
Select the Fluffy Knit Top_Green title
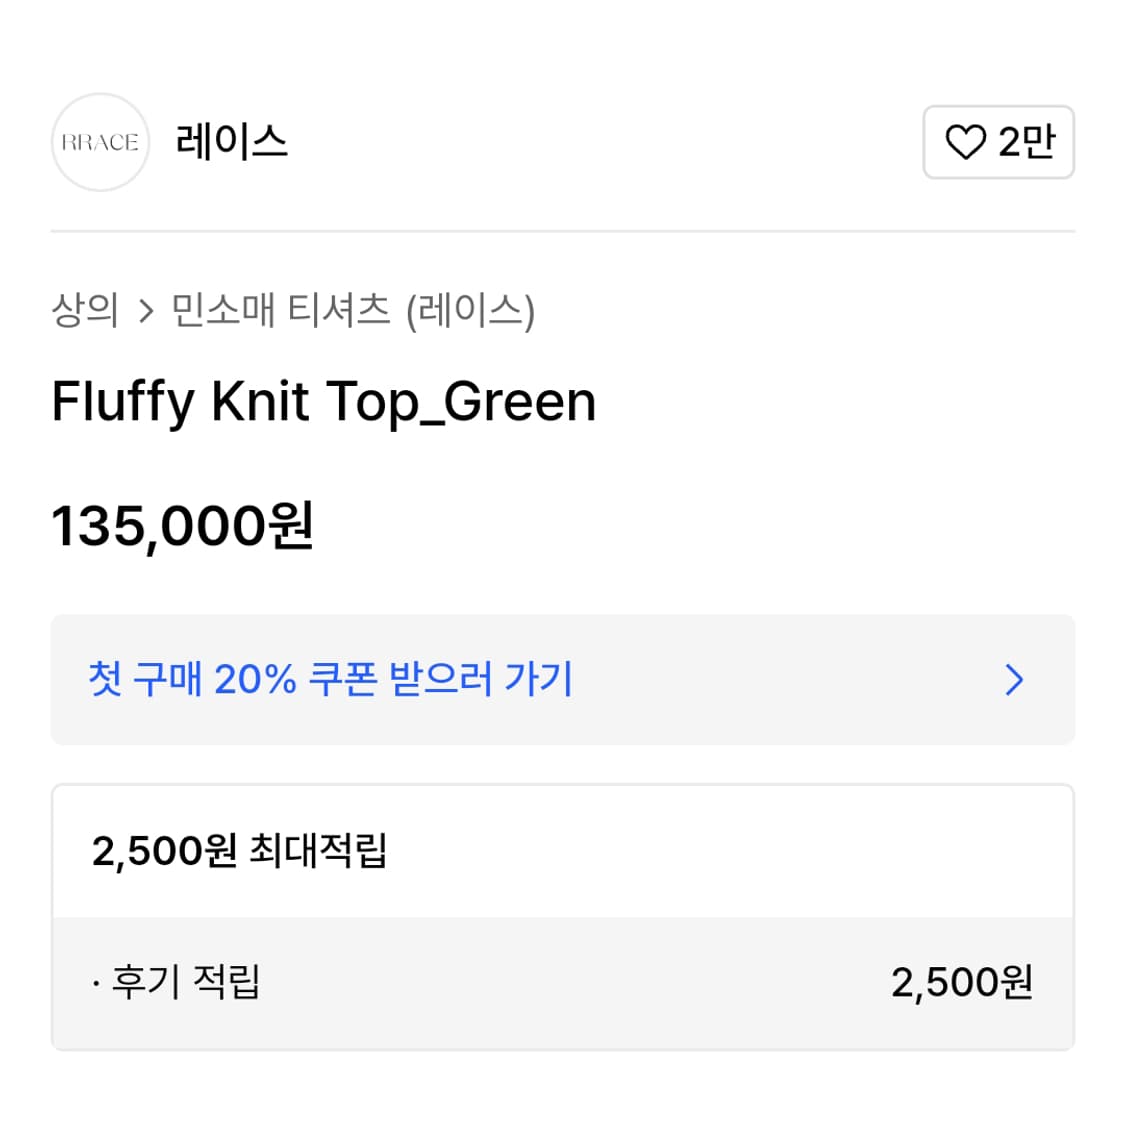[323, 402]
